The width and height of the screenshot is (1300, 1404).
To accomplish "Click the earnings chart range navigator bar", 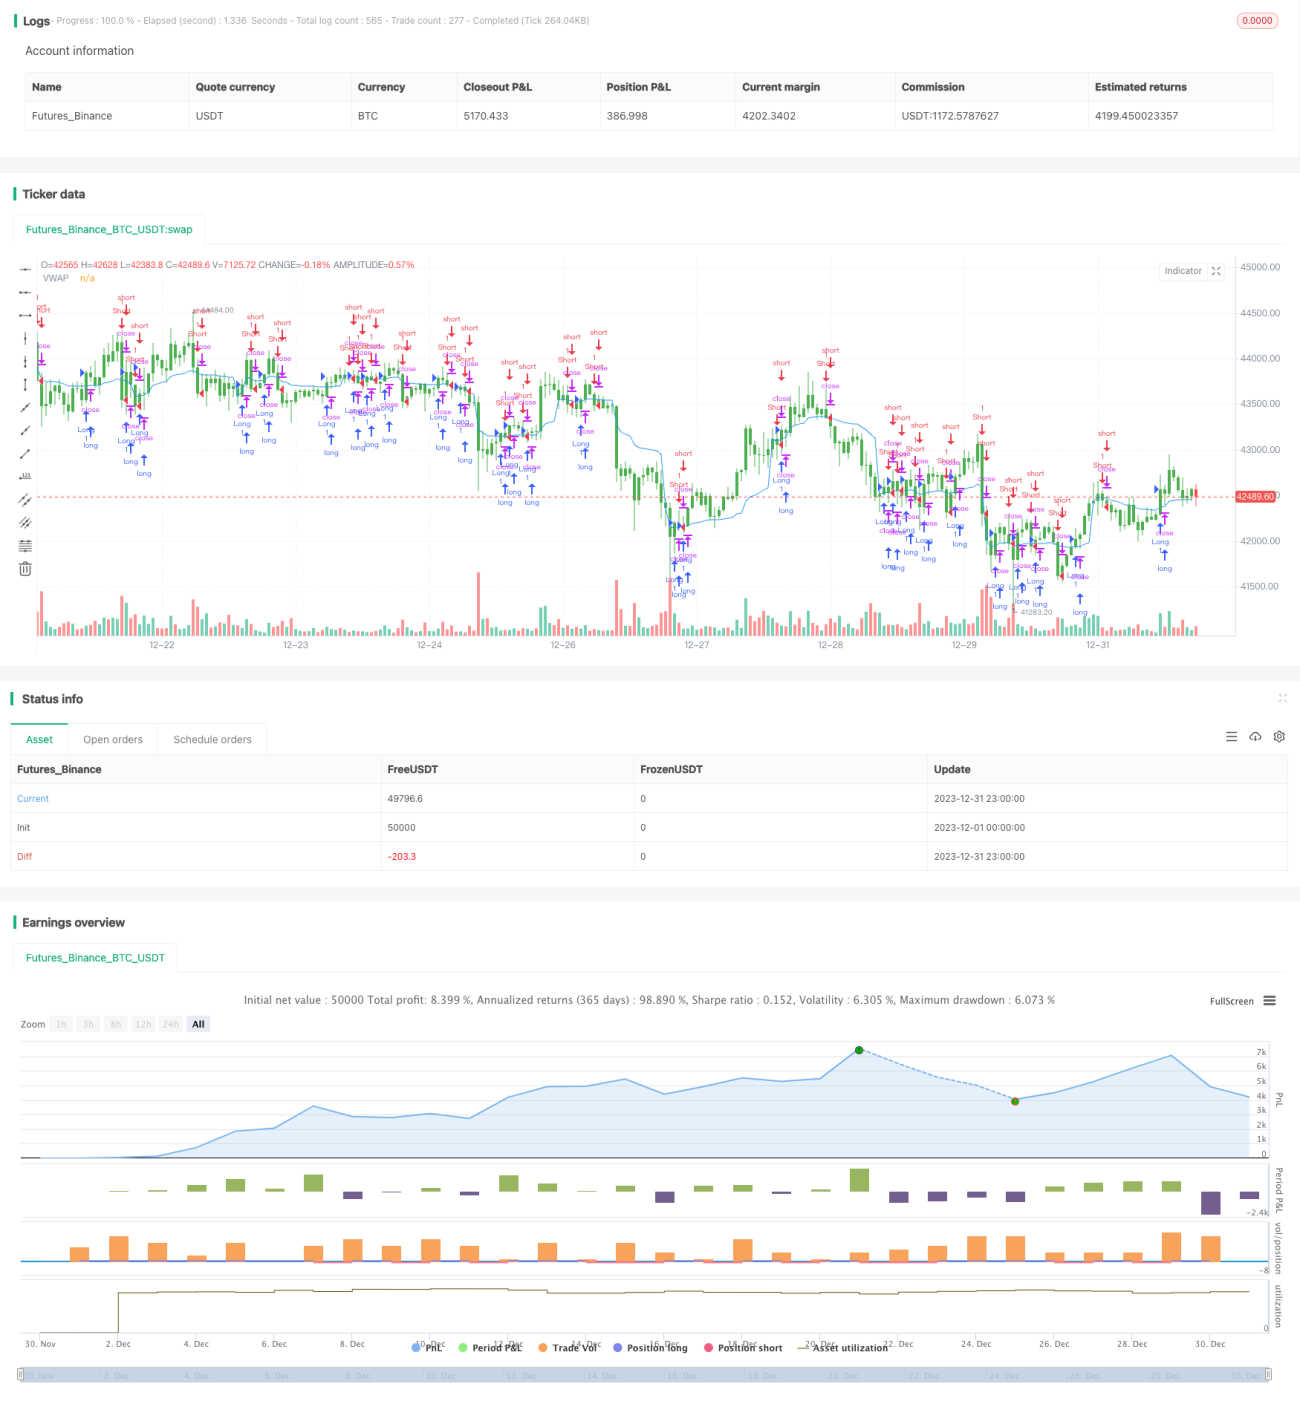I will (x=644, y=1375).
